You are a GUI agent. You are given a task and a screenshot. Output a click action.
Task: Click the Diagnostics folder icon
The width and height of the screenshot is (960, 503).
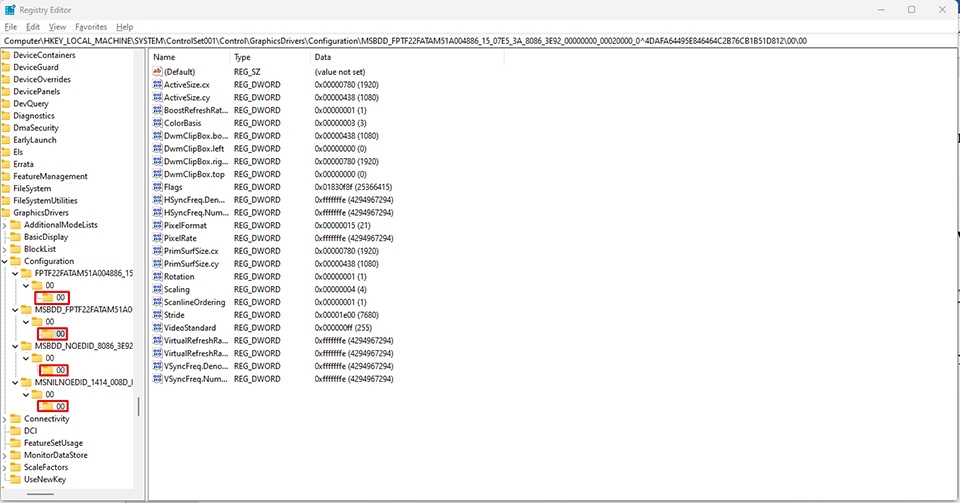(x=6, y=116)
